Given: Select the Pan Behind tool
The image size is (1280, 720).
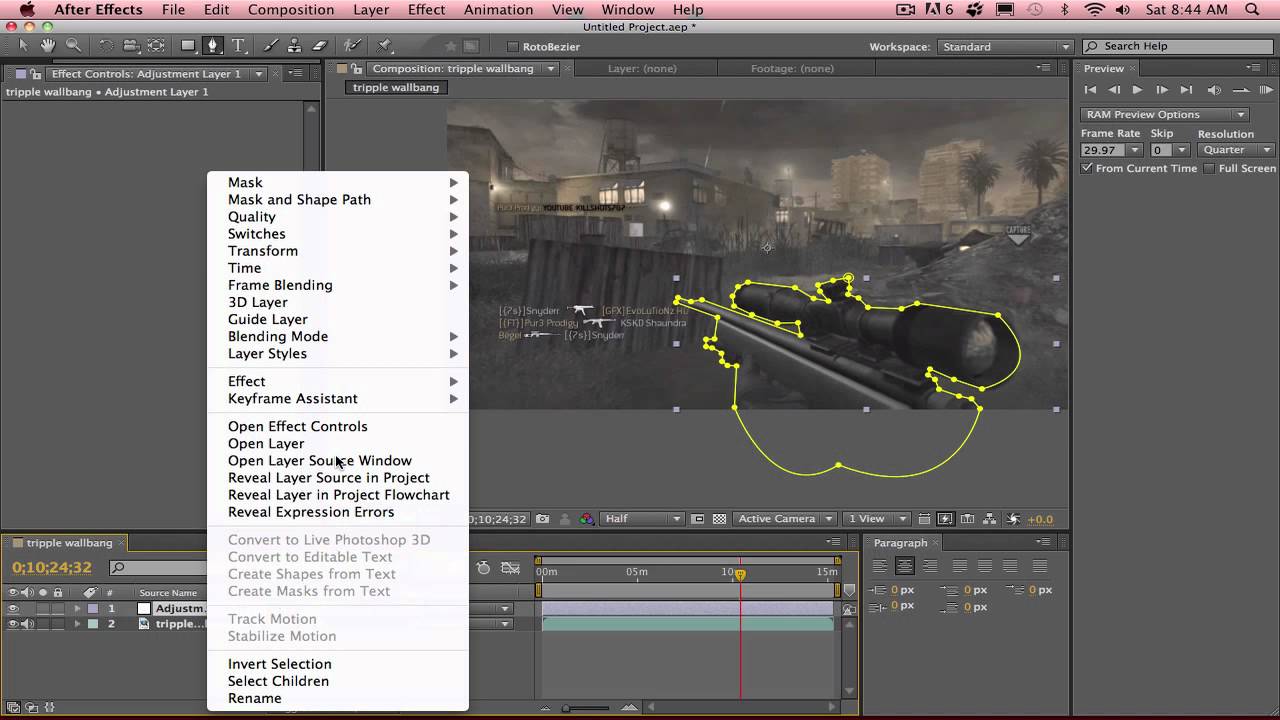Looking at the screenshot, I should pos(156,46).
